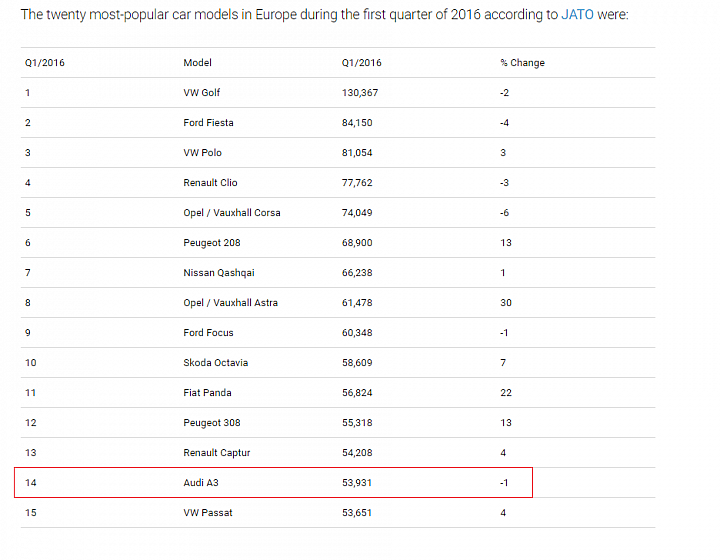Select the VW Golf model cell
Image resolution: width=720 pixels, height=560 pixels.
coord(202,93)
